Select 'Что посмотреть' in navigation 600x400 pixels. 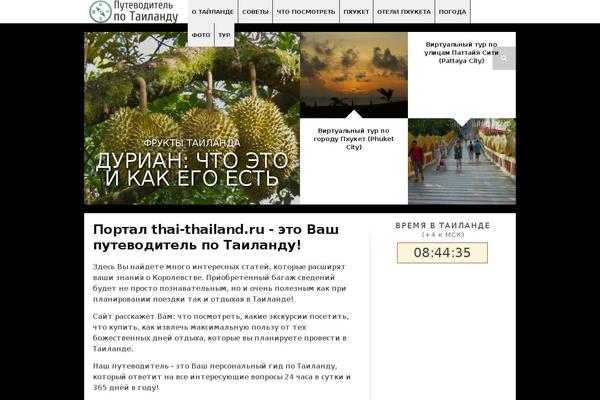(x=306, y=12)
